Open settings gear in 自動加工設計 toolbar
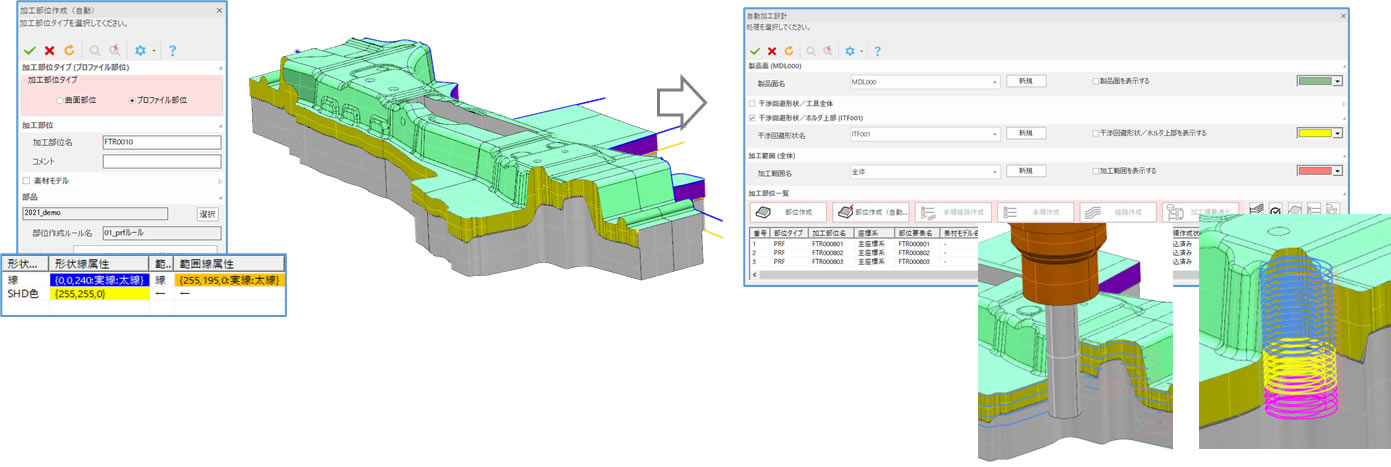The height and width of the screenshot is (467, 1391). pos(850,51)
